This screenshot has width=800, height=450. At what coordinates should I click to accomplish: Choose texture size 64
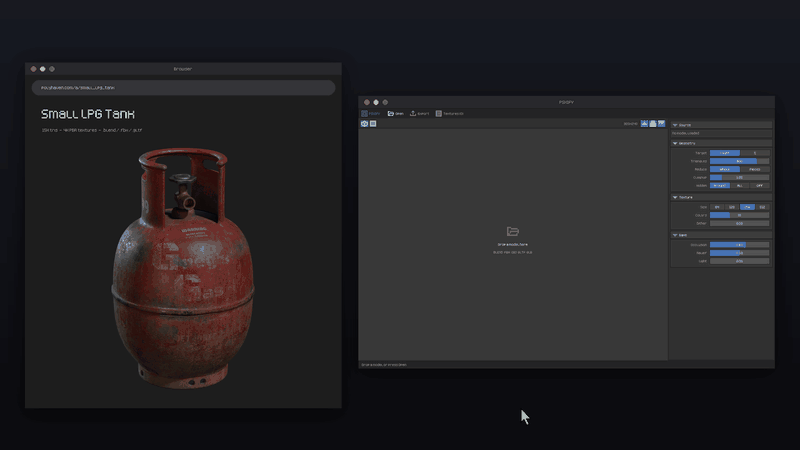[717, 207]
